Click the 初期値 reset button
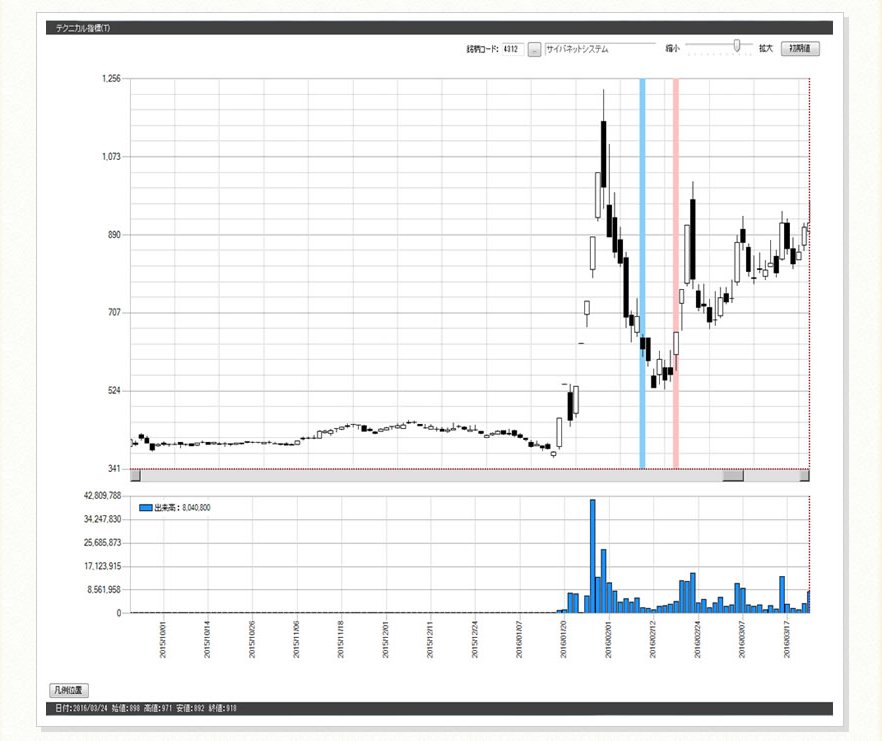This screenshot has width=882, height=741. (x=800, y=48)
